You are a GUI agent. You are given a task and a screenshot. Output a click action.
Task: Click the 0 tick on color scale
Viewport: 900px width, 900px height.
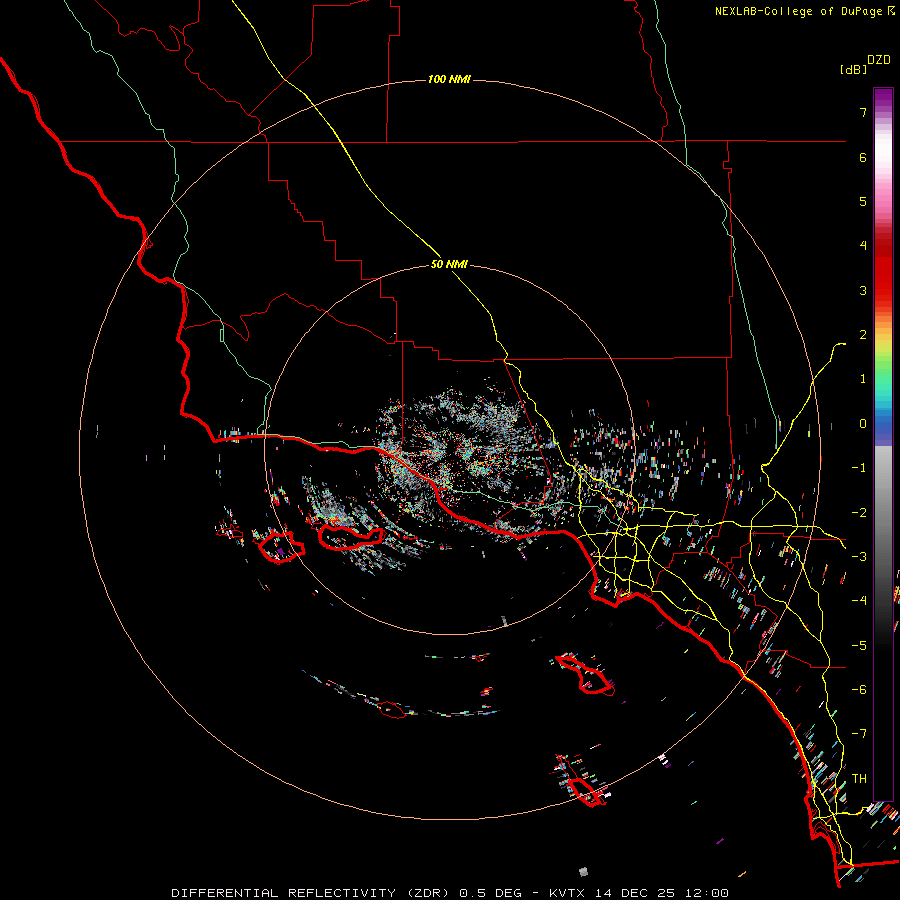[x=863, y=424]
